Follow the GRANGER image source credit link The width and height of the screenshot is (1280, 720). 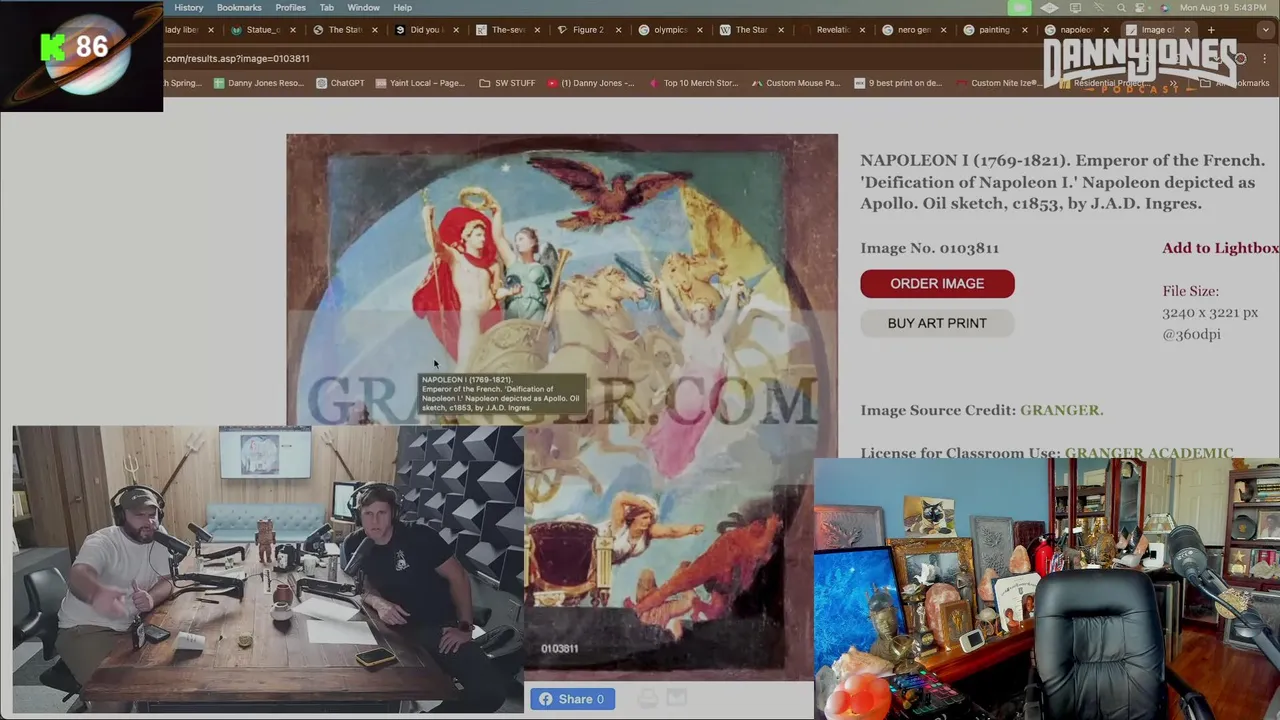coord(1061,410)
